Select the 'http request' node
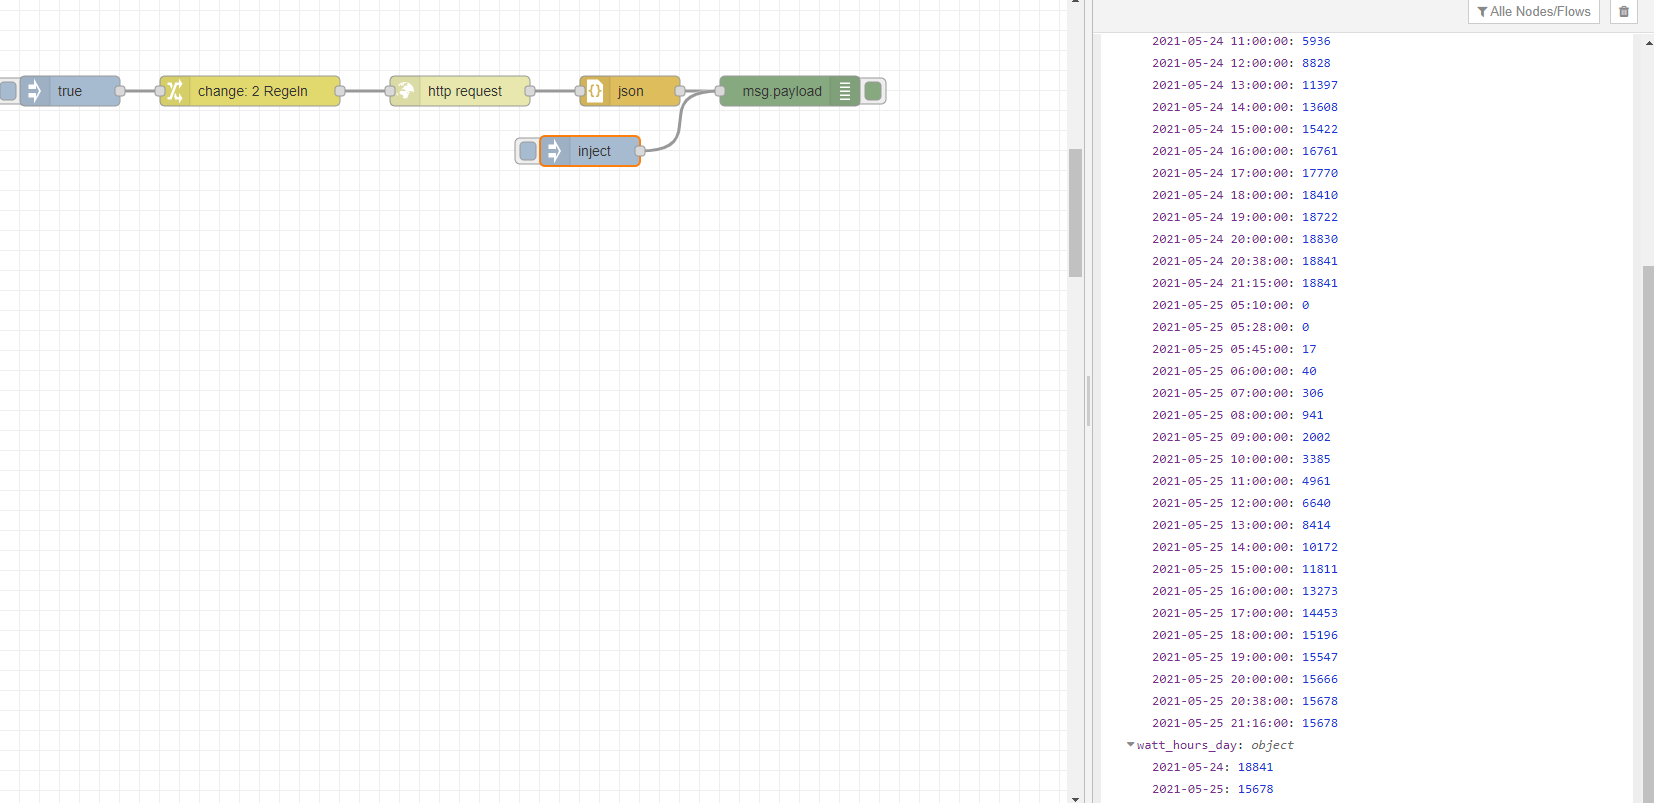The height and width of the screenshot is (803, 1654). 460,91
